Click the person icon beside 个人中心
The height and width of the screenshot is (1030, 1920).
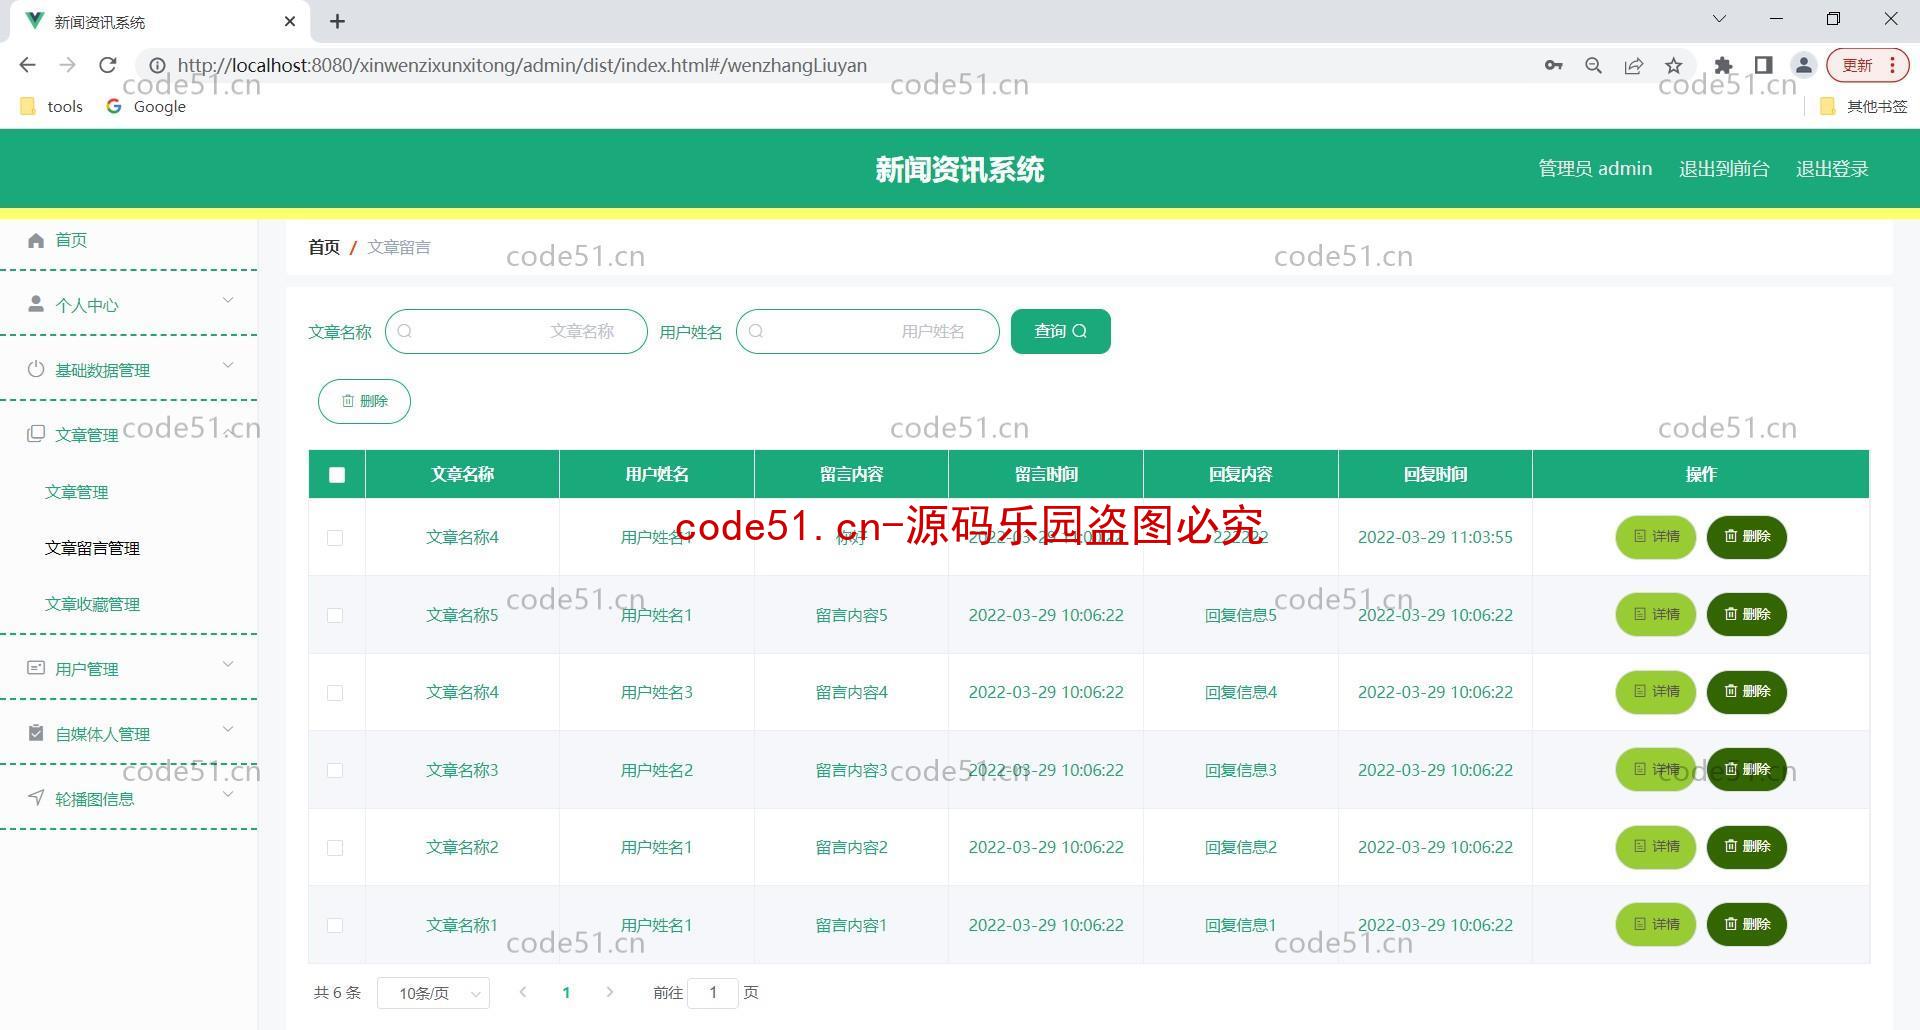coord(36,304)
